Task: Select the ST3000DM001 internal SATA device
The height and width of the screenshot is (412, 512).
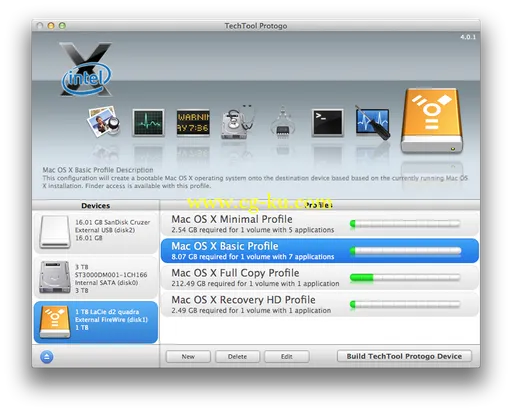Action: pyautogui.click(x=96, y=277)
